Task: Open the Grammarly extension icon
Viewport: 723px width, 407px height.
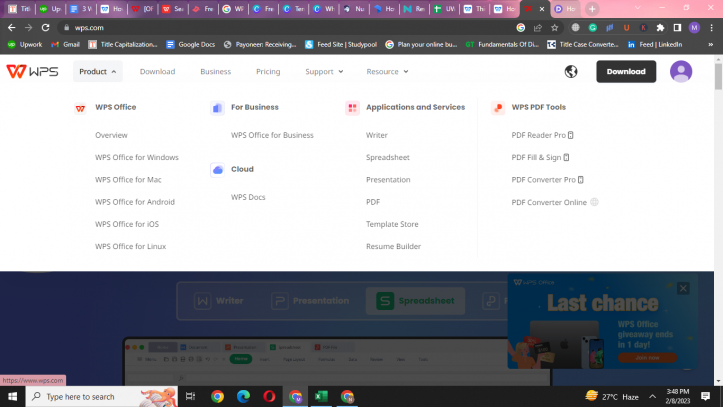Action: (x=593, y=28)
